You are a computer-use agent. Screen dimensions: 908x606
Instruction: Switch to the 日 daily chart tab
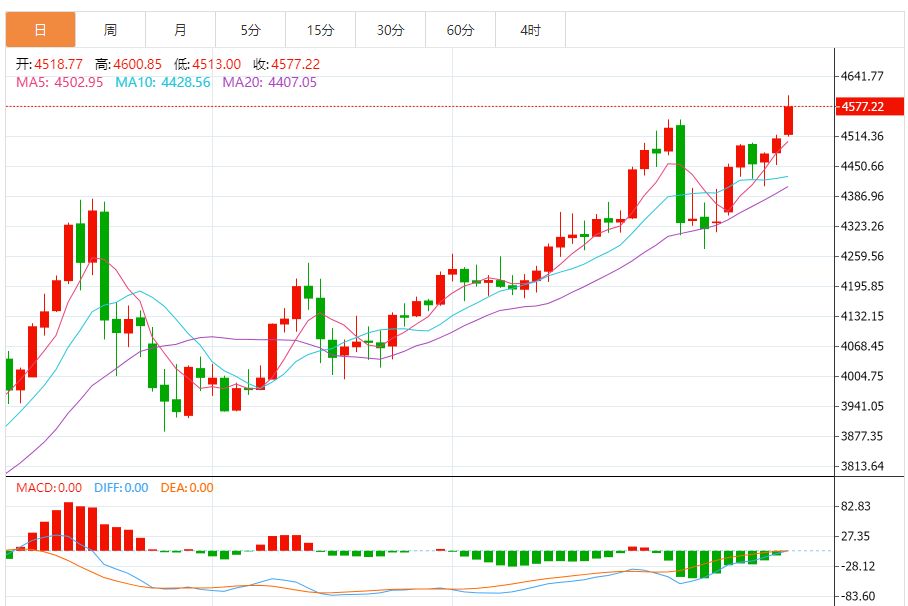tap(40, 30)
